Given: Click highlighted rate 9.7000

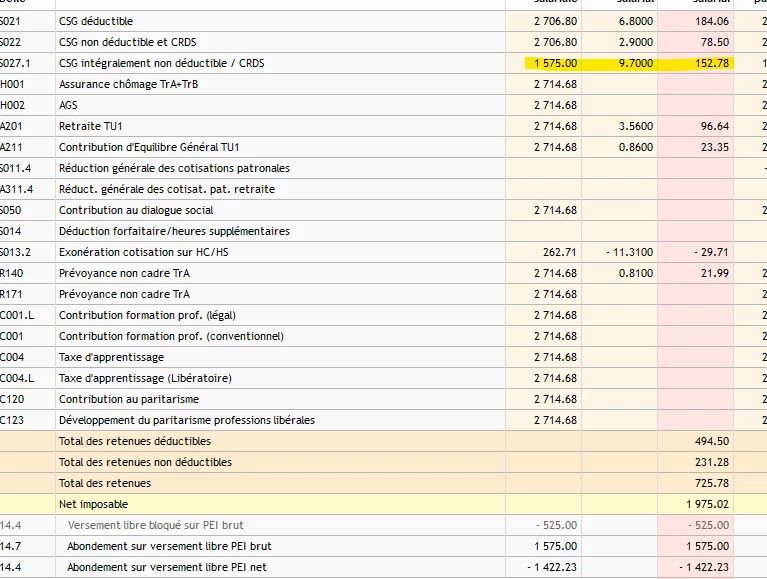Looking at the screenshot, I should click(x=635, y=63).
